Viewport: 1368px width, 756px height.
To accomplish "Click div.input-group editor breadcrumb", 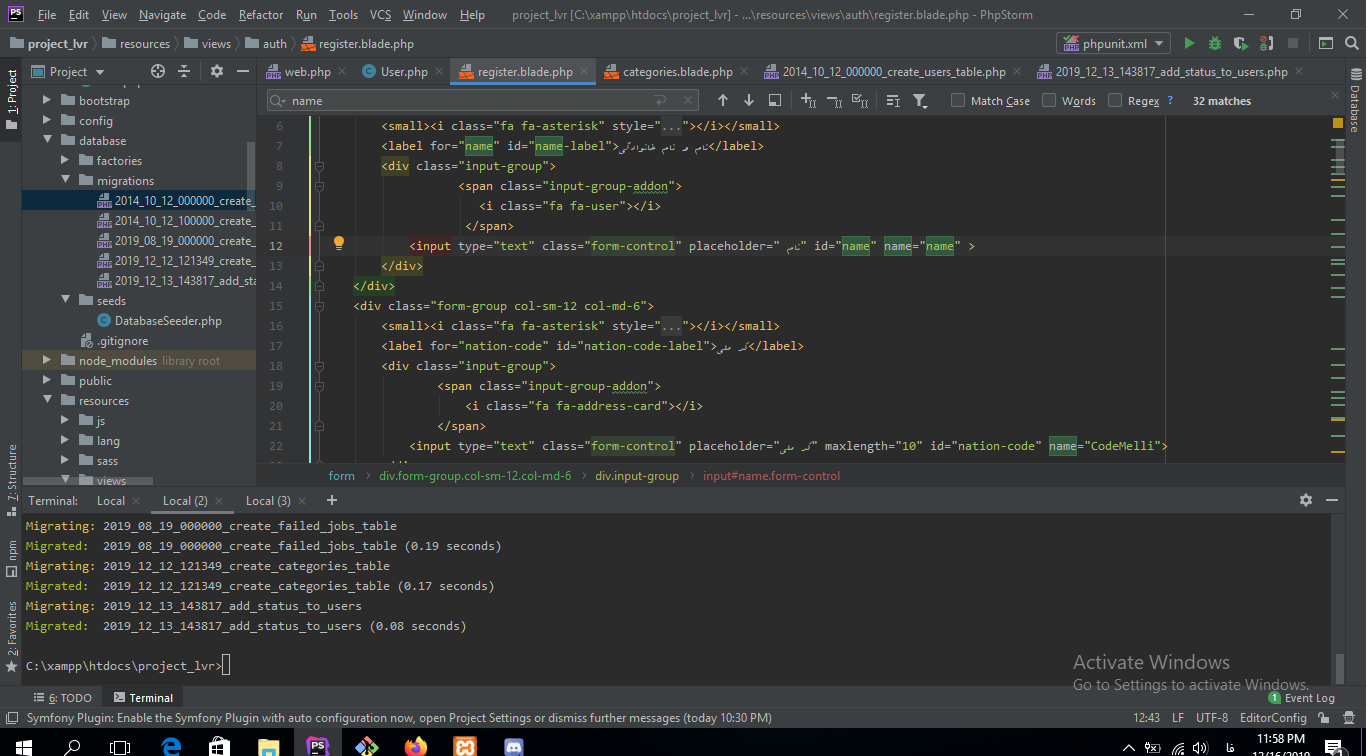I will (637, 476).
